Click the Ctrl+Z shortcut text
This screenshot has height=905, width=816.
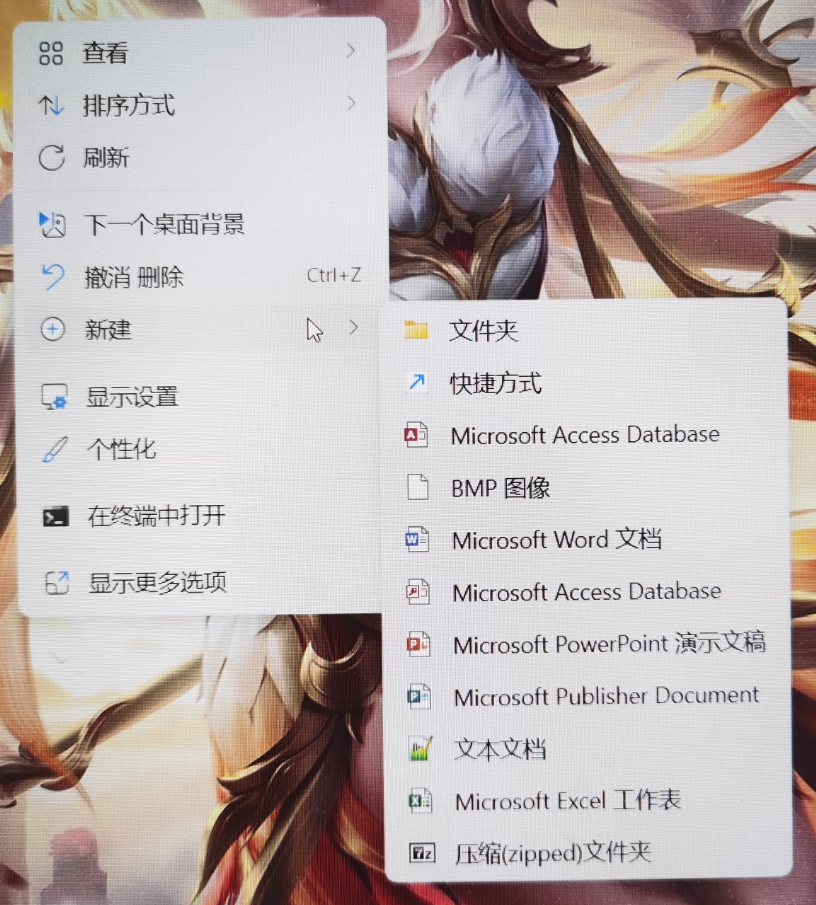[x=334, y=275]
